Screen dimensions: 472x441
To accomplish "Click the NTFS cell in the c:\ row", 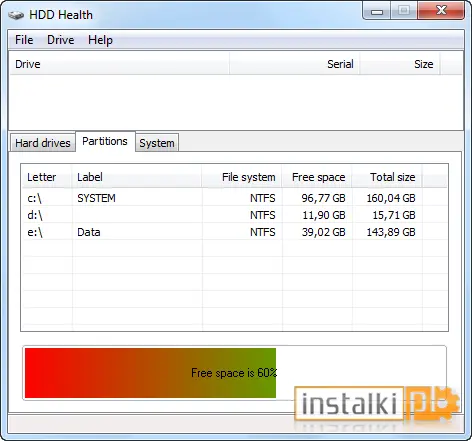I will pyautogui.click(x=263, y=198).
